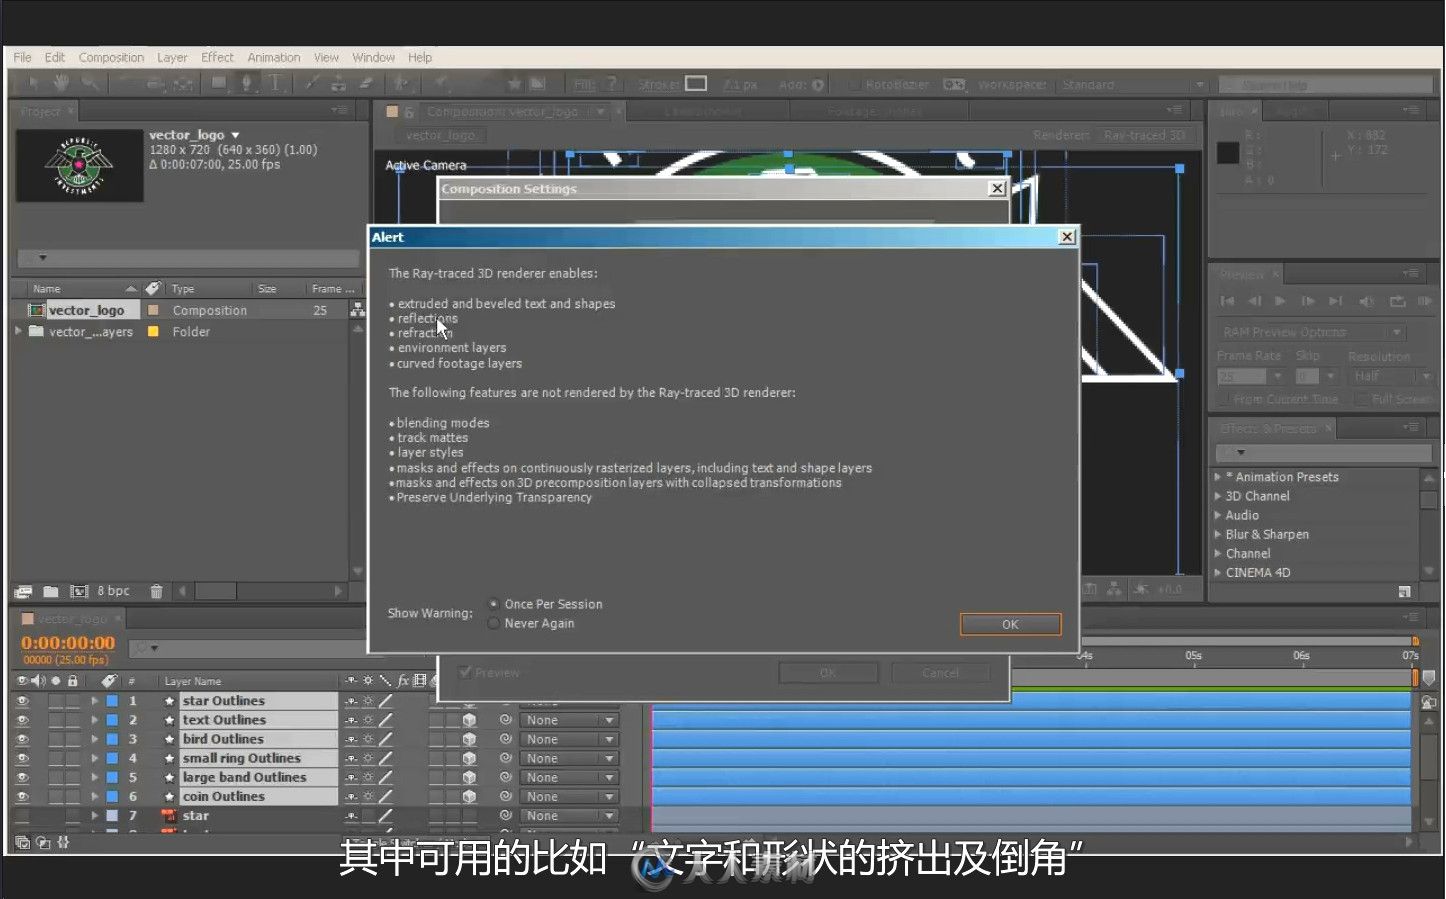Image resolution: width=1446 pixels, height=899 pixels.
Task: Delete selected project item with trash icon
Action: 156,591
